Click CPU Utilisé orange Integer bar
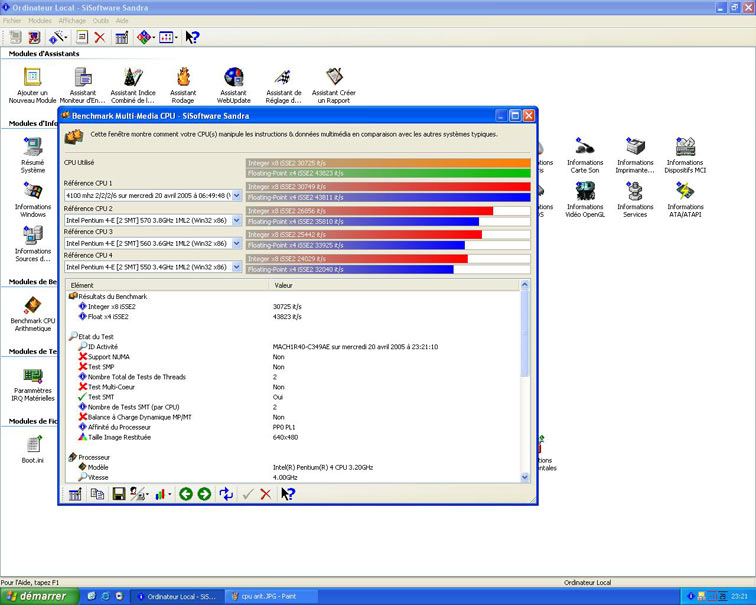 pyautogui.click(x=388, y=163)
